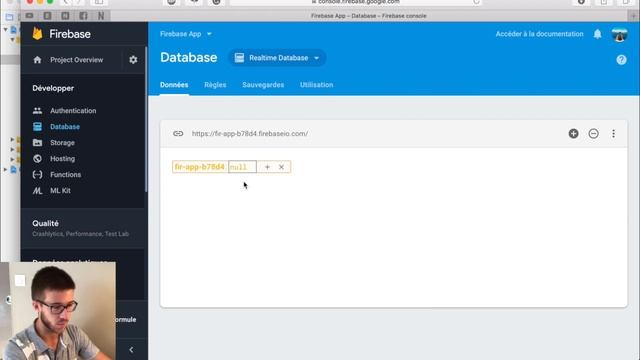Image resolution: width=640 pixels, height=360 pixels.
Task: Select the Firebase console browser tab
Action: pyautogui.click(x=369, y=16)
